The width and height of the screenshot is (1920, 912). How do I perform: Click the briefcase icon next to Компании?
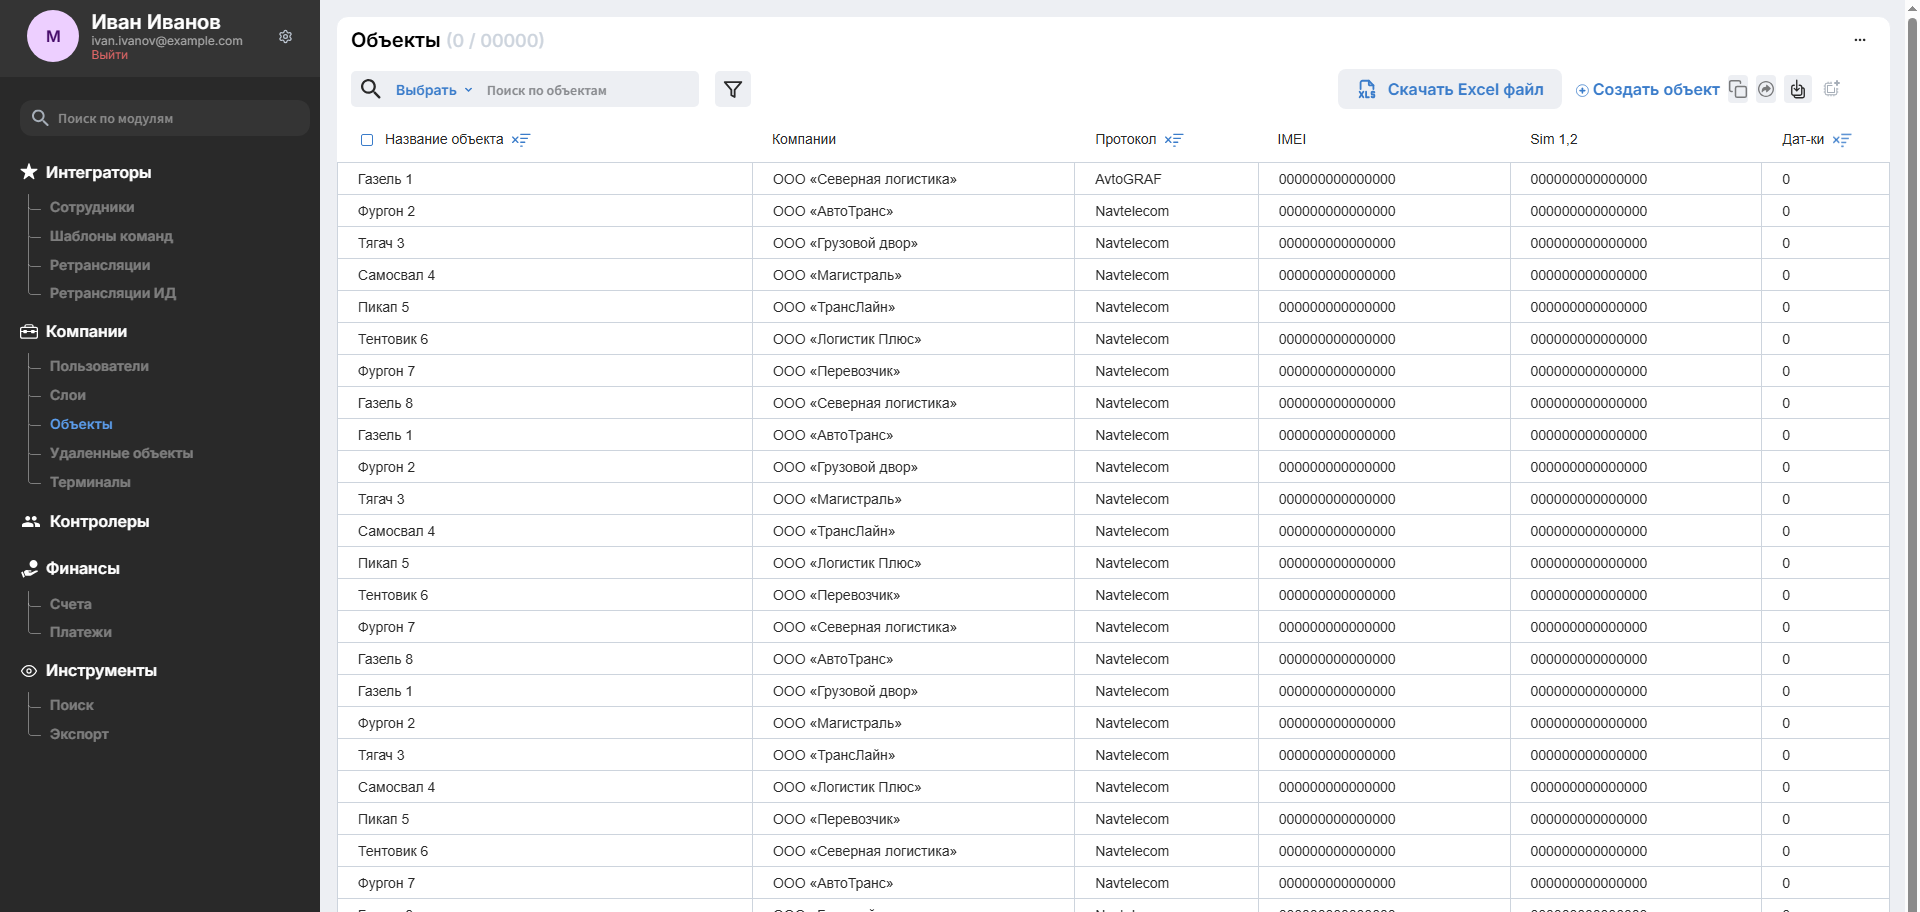tap(29, 331)
